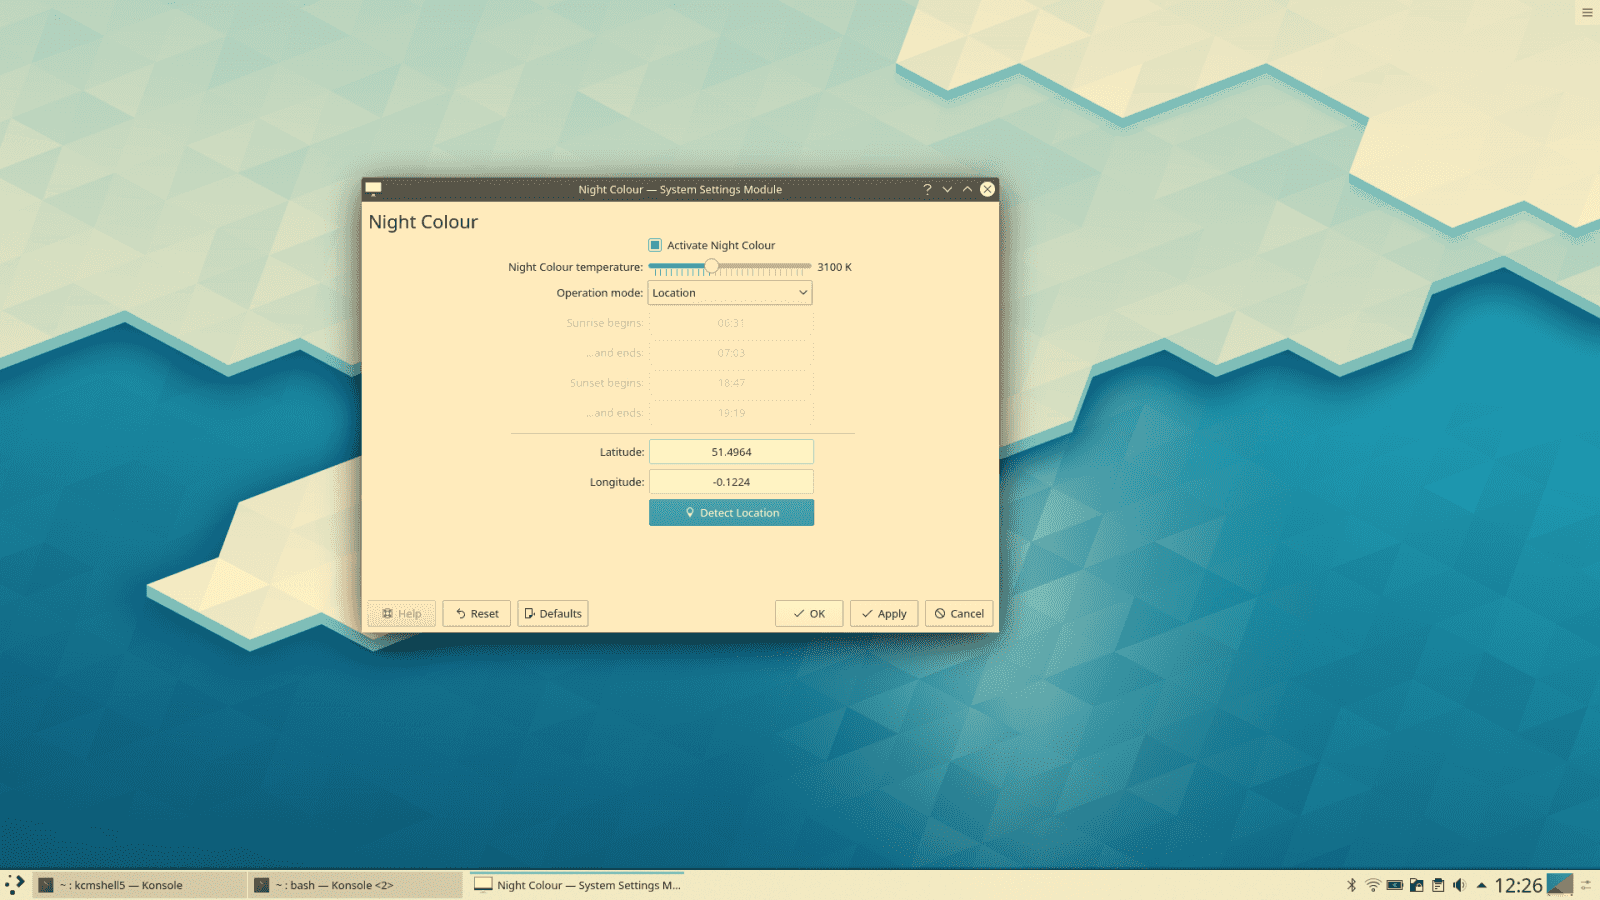Switch to the Night Colour taskbar entry

pyautogui.click(x=575, y=885)
